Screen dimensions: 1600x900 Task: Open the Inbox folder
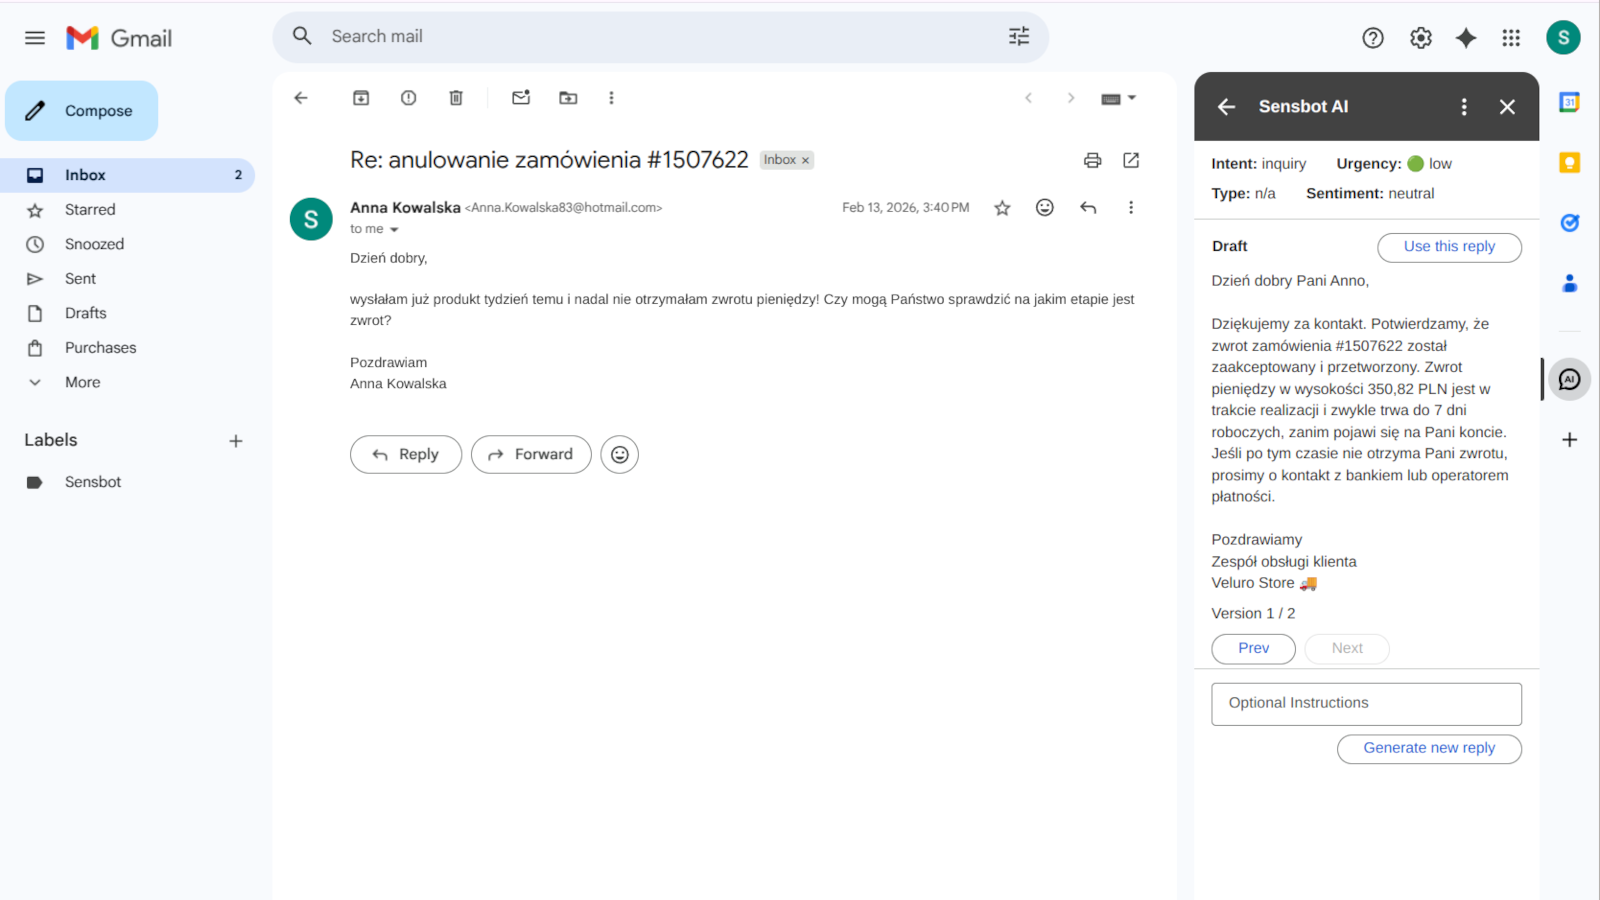click(x=128, y=175)
